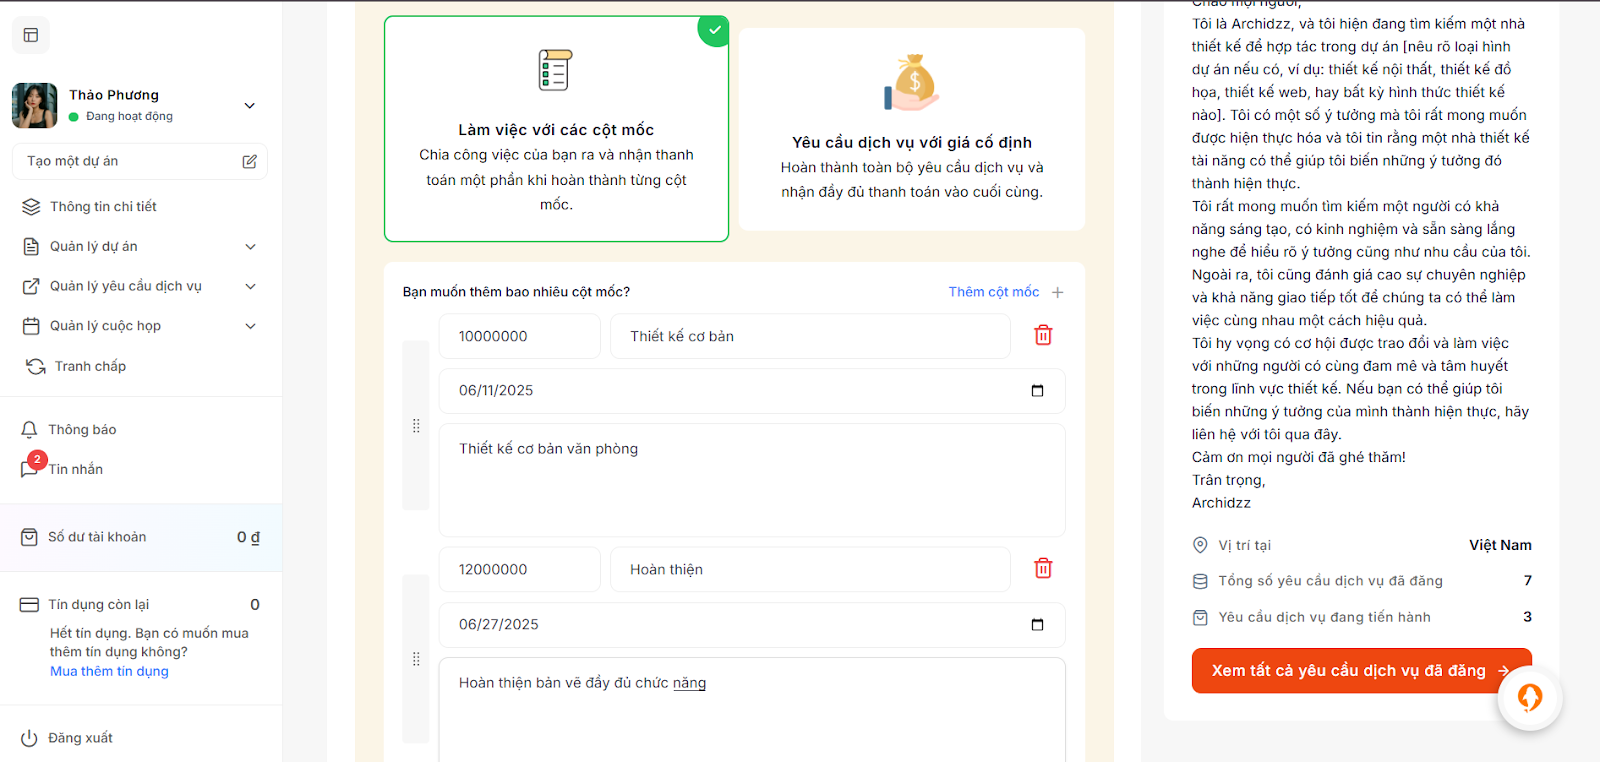
Task: Open calendar picker for 06/27/2025 date
Action: click(x=1037, y=625)
